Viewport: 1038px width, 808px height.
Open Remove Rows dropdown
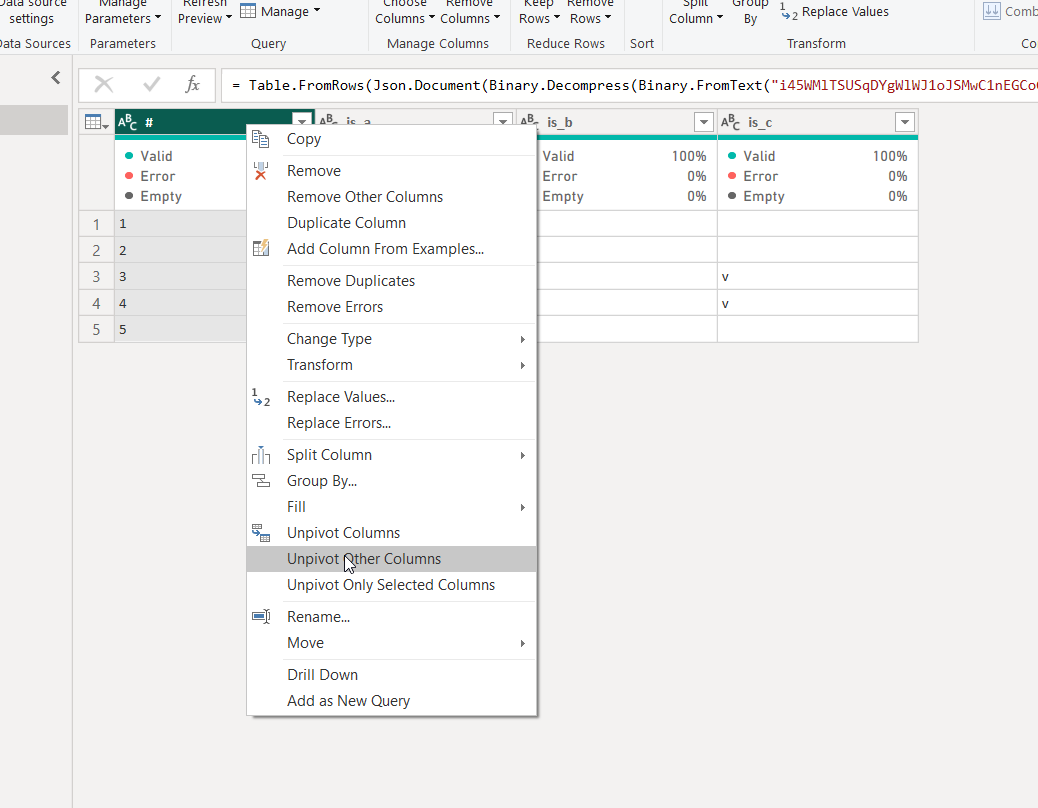(607, 18)
